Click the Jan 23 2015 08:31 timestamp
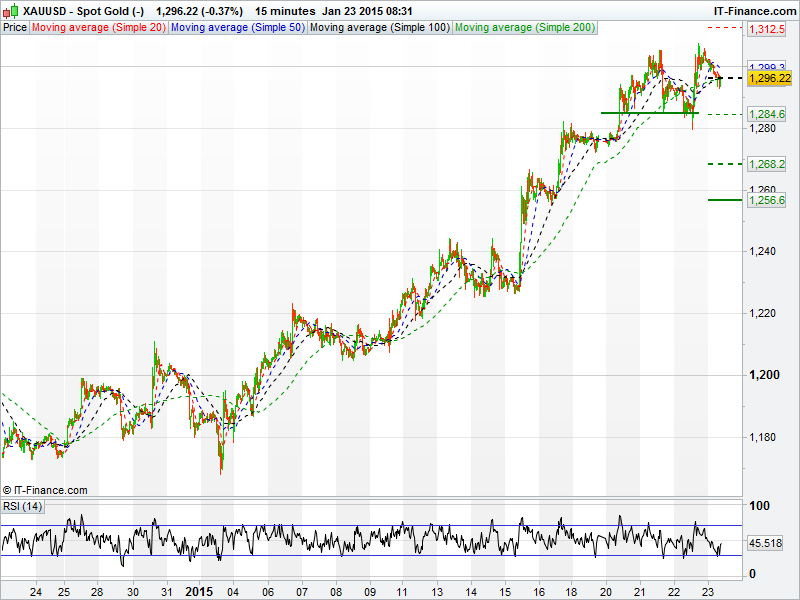Image resolution: width=800 pixels, height=600 pixels. [367, 11]
